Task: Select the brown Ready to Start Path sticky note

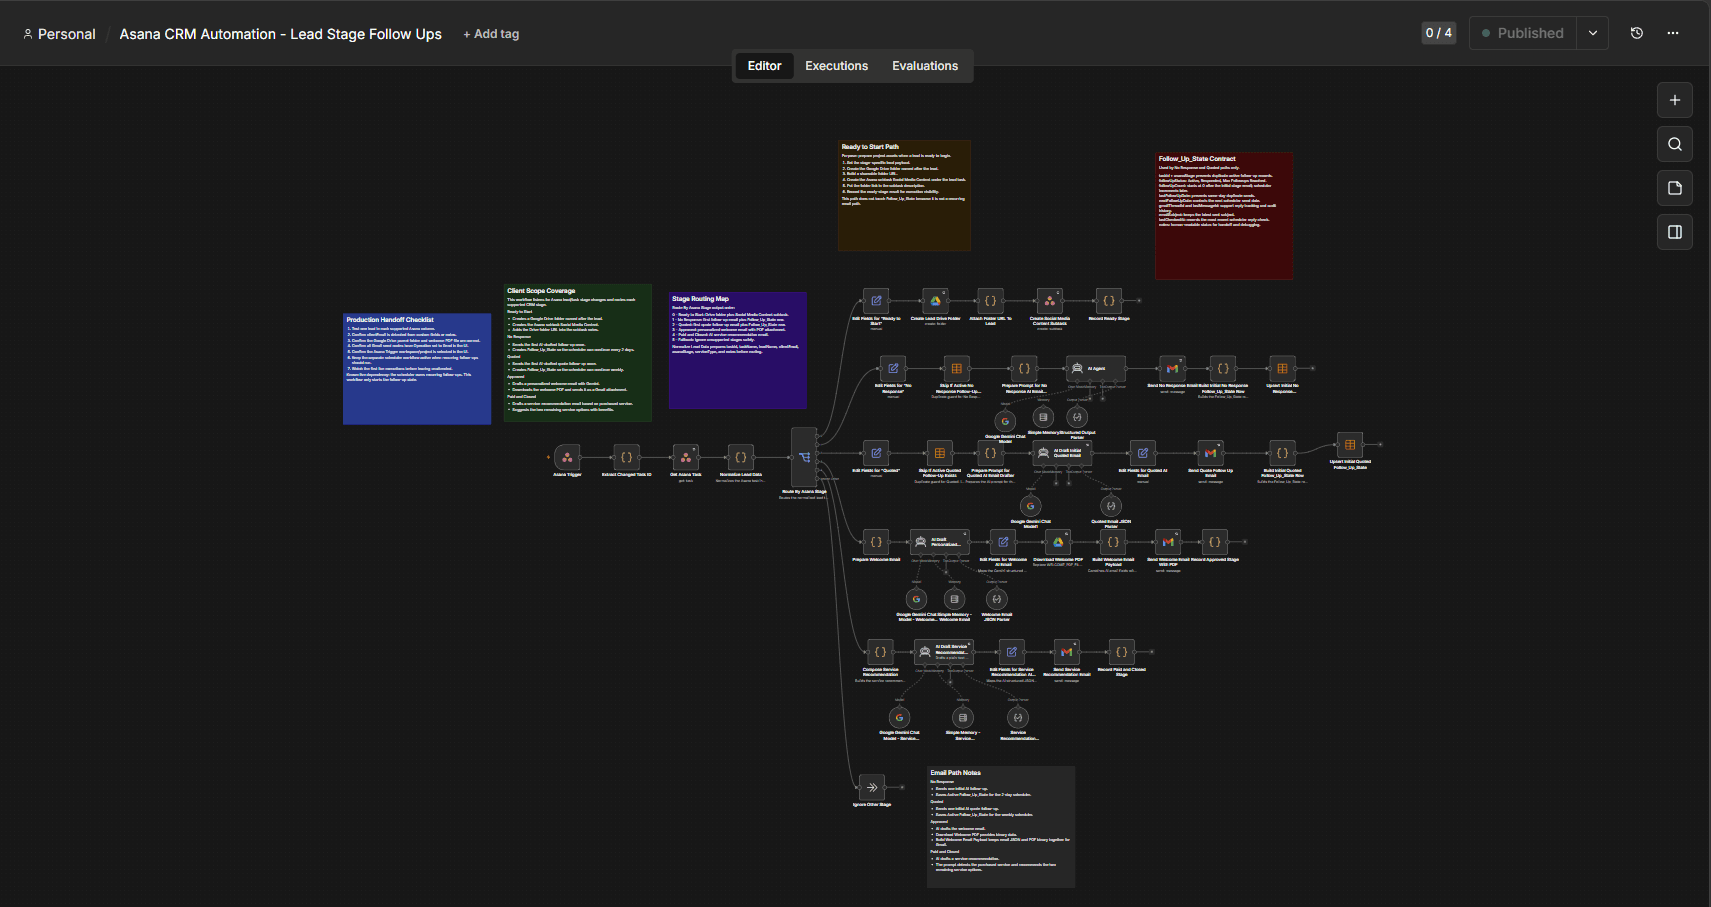Action: (x=904, y=195)
